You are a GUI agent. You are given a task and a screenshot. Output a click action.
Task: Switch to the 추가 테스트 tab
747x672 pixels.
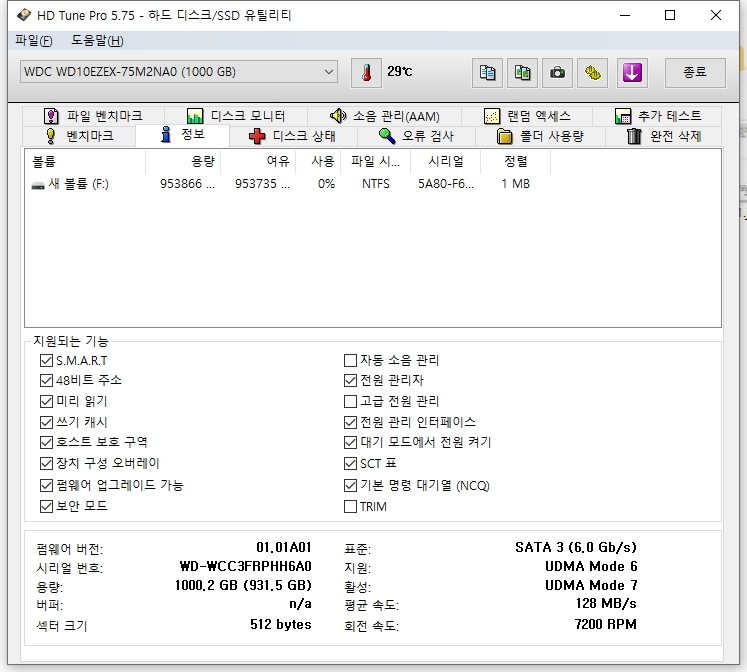(657, 116)
